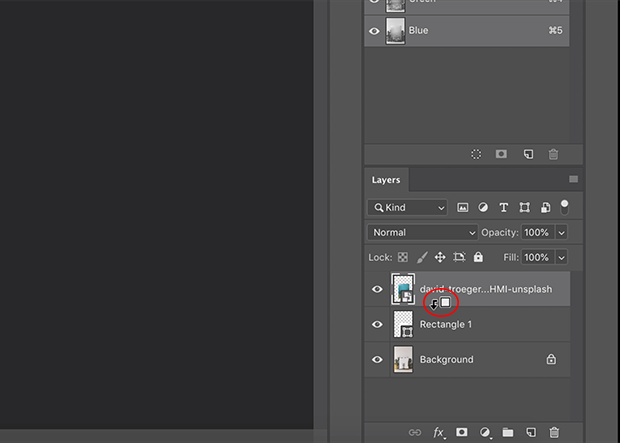Click the Opacity 100% field
Image resolution: width=620 pixels, height=443 pixels.
[537, 233]
